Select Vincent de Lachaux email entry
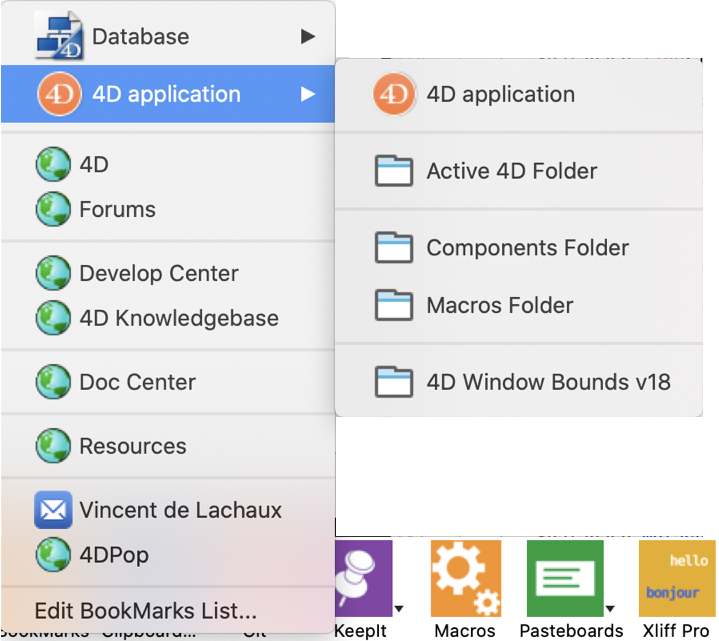719x641 pixels. click(x=168, y=510)
